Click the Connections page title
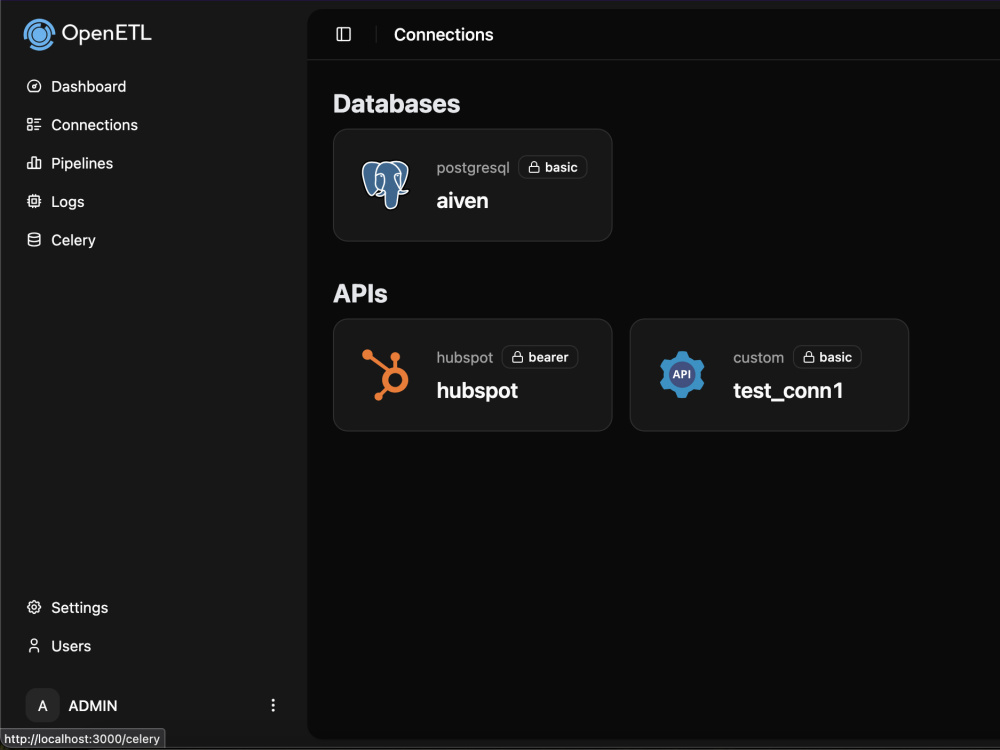The image size is (1000, 750). (443, 34)
